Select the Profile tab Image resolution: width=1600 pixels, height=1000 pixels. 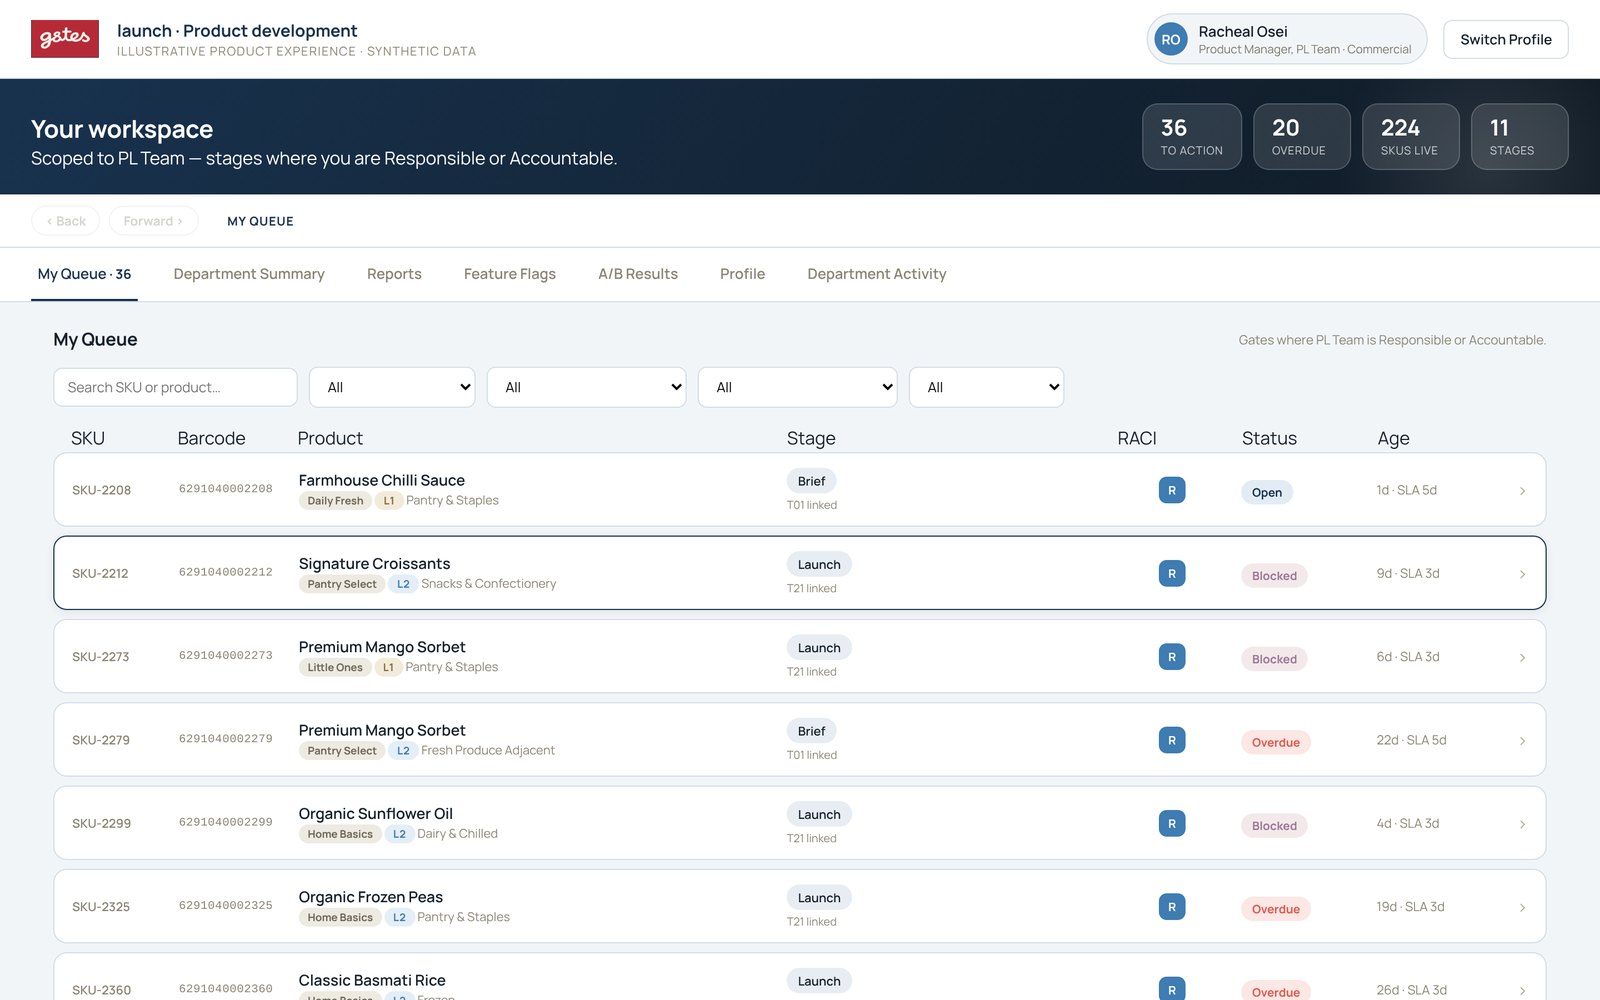[742, 274]
